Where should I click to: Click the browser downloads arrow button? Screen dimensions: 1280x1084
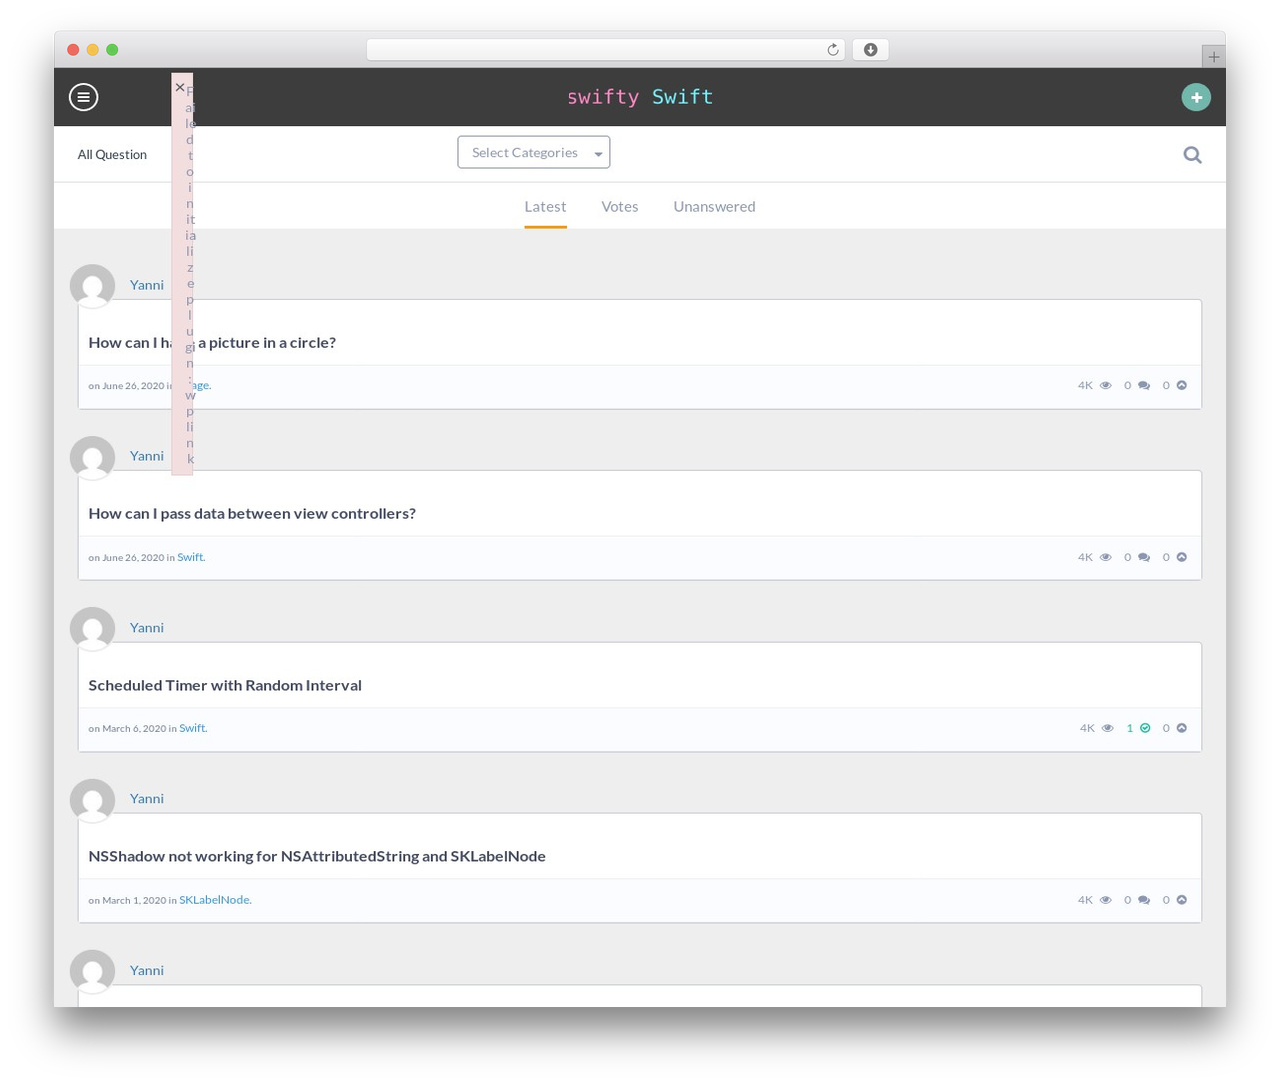870,50
